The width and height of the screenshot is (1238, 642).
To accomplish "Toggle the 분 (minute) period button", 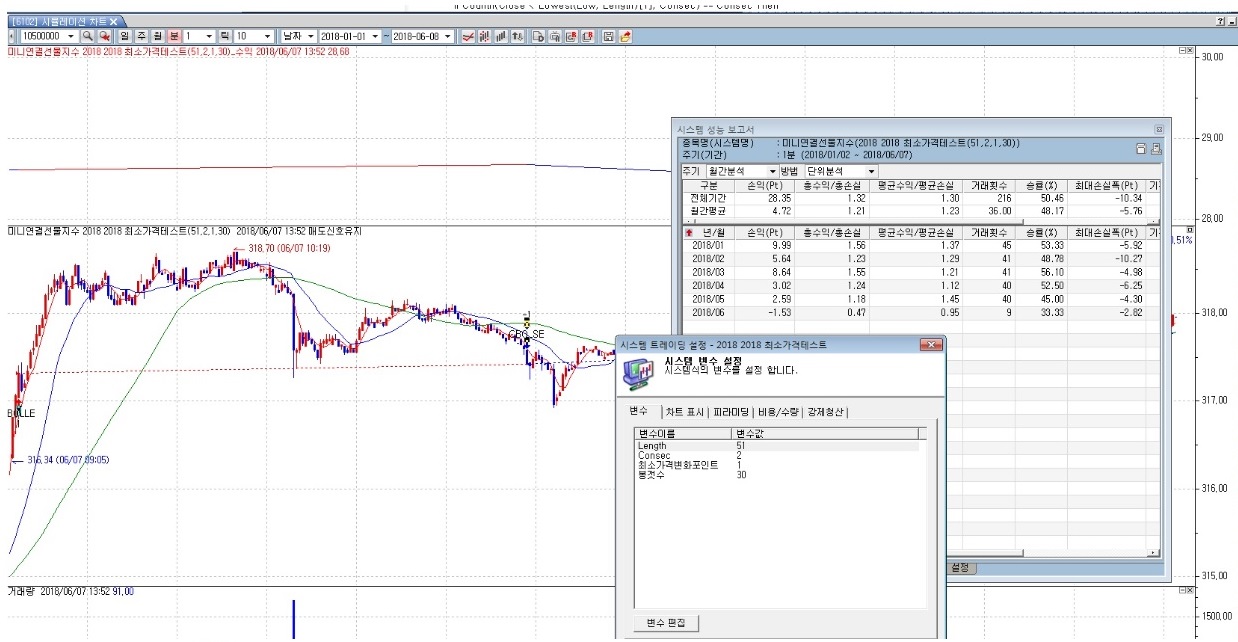I will tap(173, 36).
